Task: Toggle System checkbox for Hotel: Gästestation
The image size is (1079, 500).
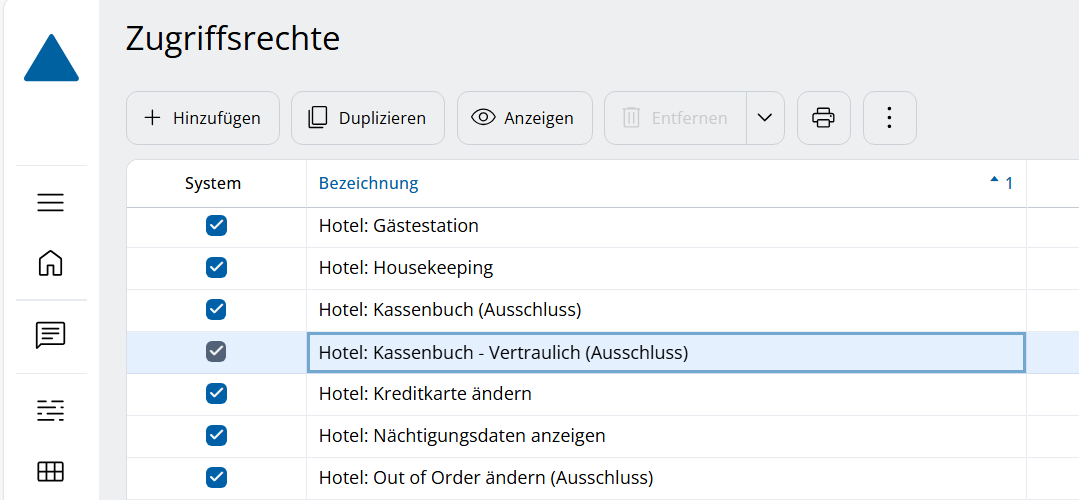Action: (x=216, y=226)
